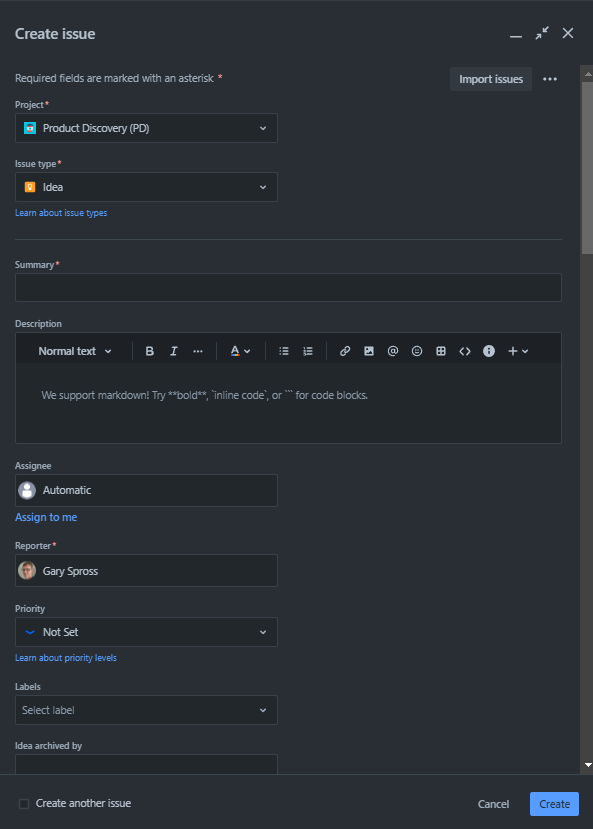The image size is (593, 829).
Task: Insert a table into description
Action: click(x=441, y=351)
